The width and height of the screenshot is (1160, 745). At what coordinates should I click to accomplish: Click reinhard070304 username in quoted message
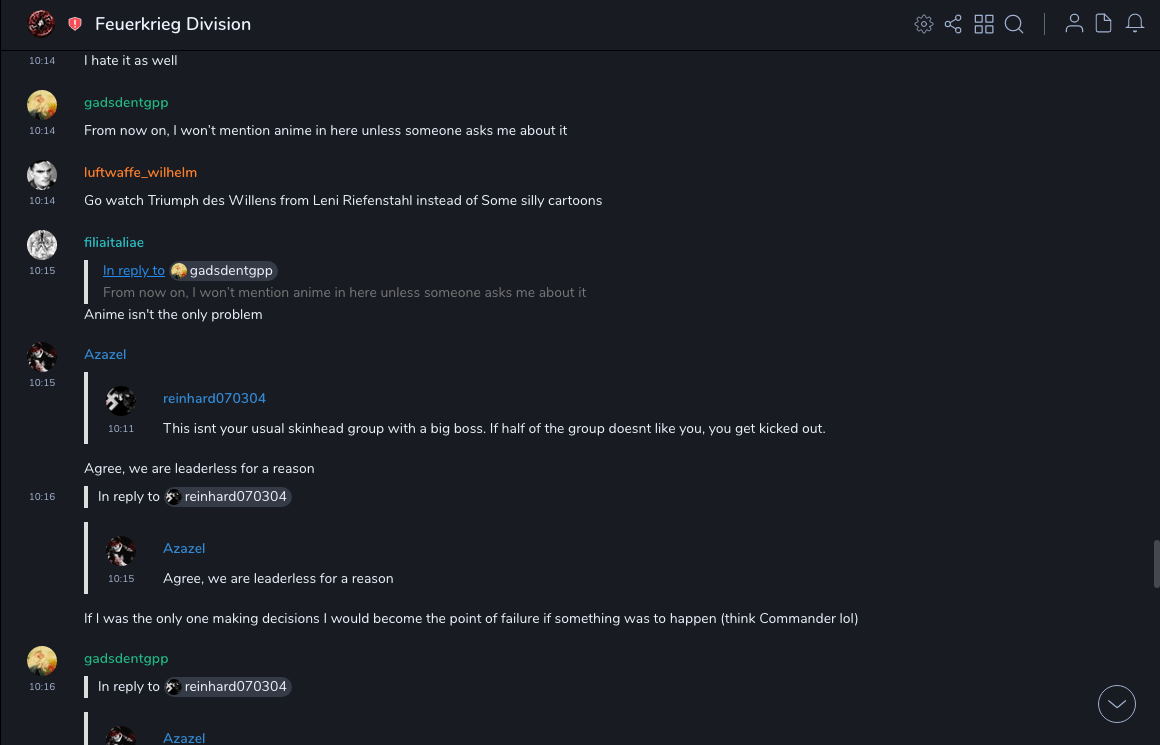(x=214, y=398)
